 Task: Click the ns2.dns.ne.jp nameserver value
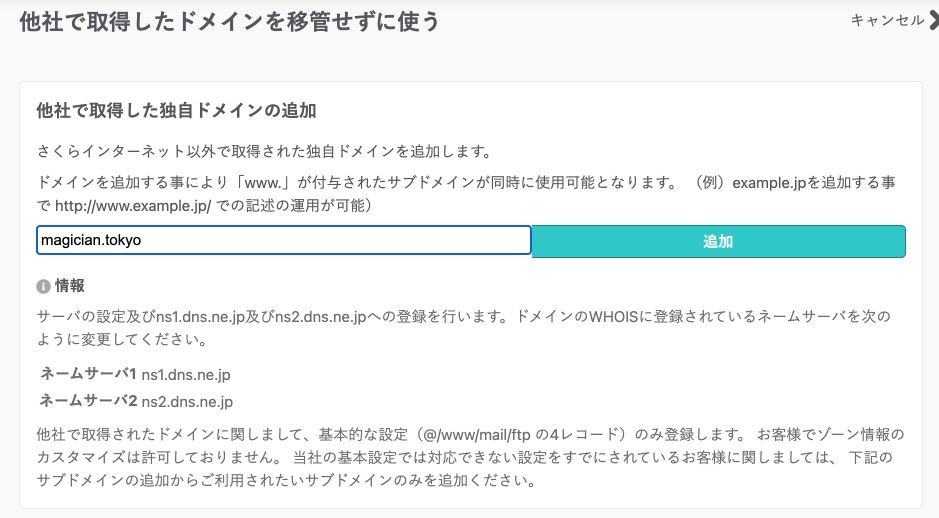187,402
